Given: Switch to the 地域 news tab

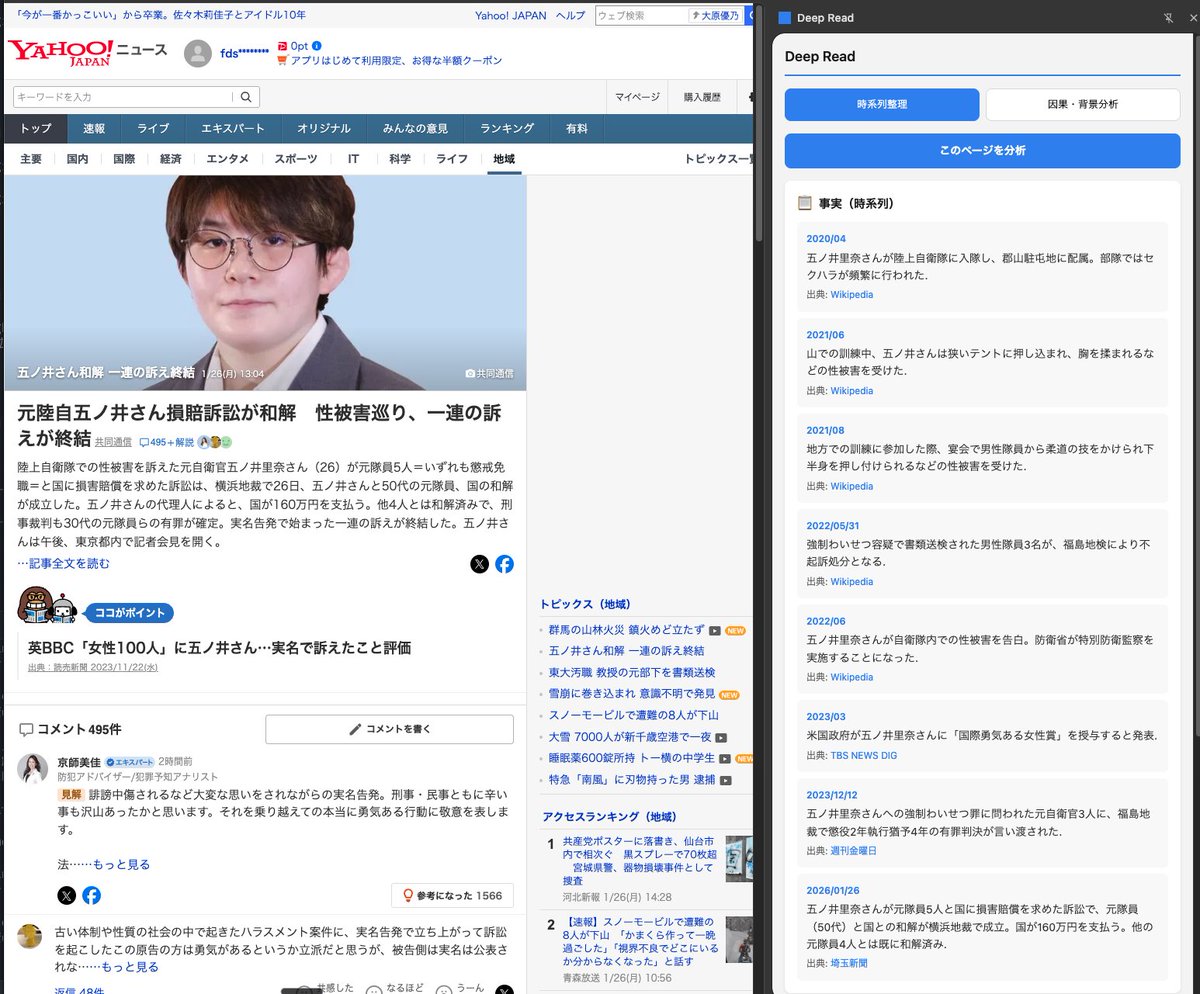Looking at the screenshot, I should (504, 158).
